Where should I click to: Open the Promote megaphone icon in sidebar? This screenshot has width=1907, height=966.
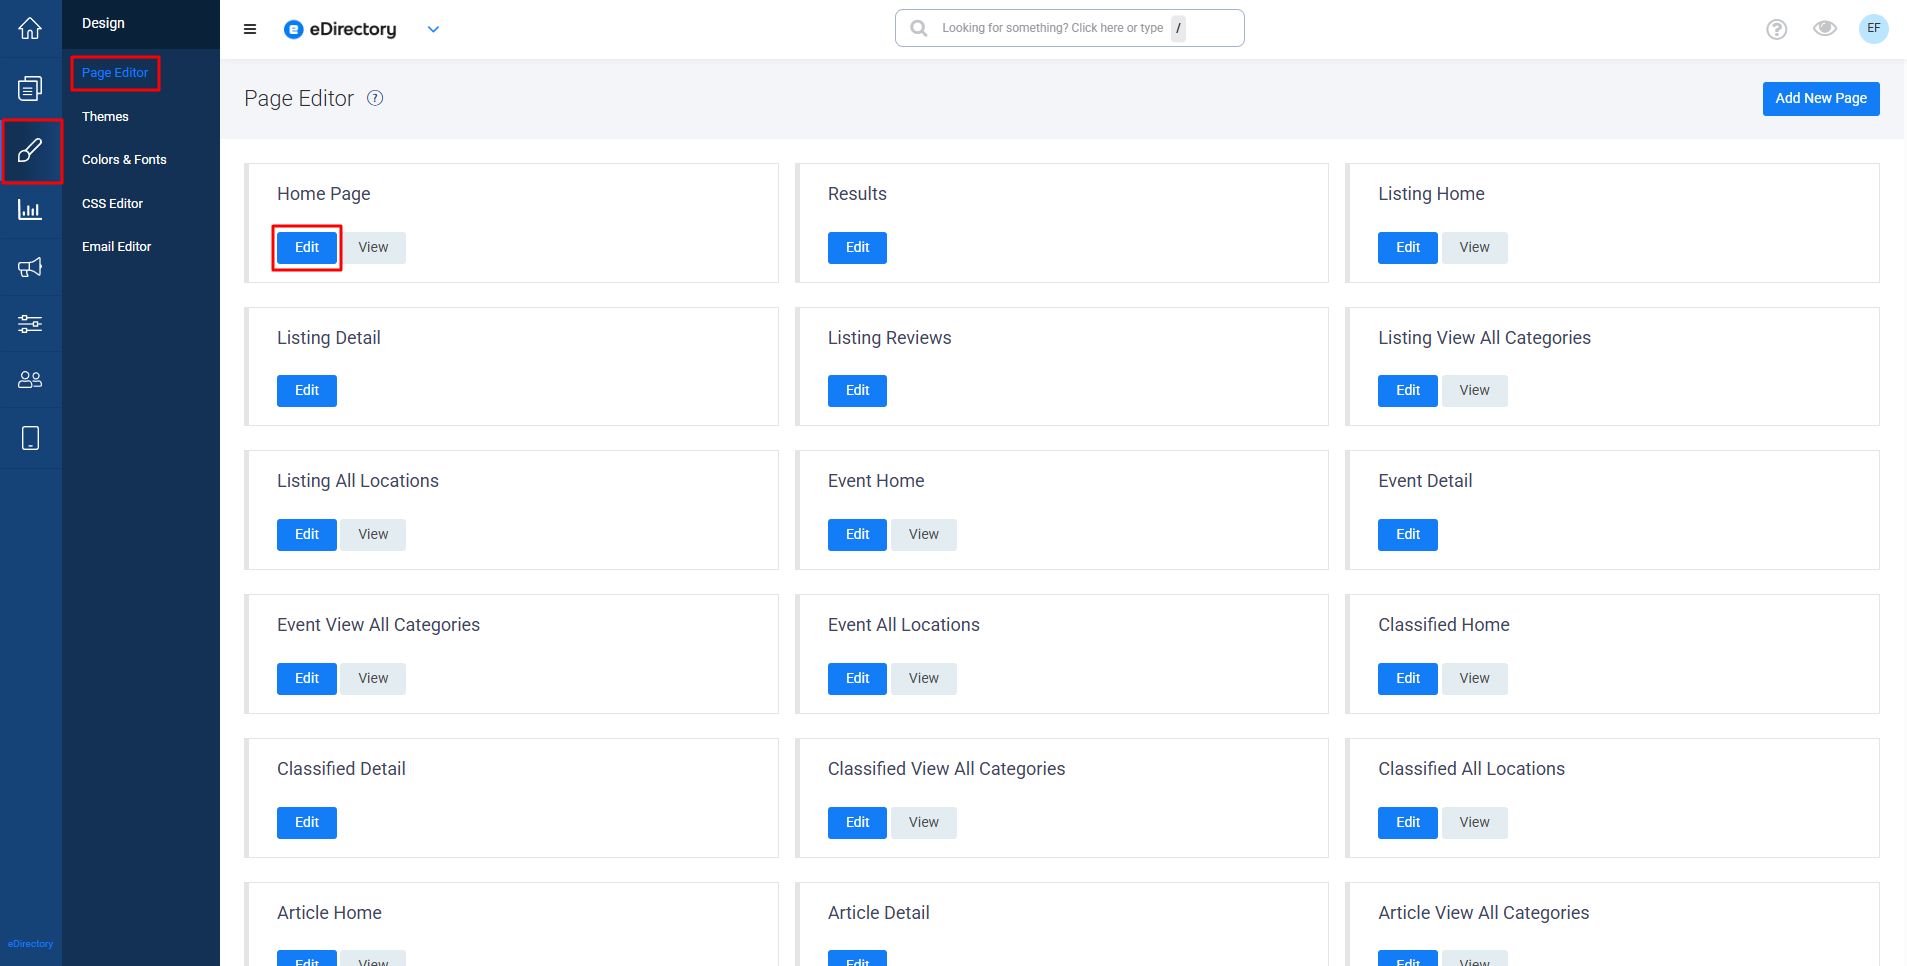tap(30, 267)
